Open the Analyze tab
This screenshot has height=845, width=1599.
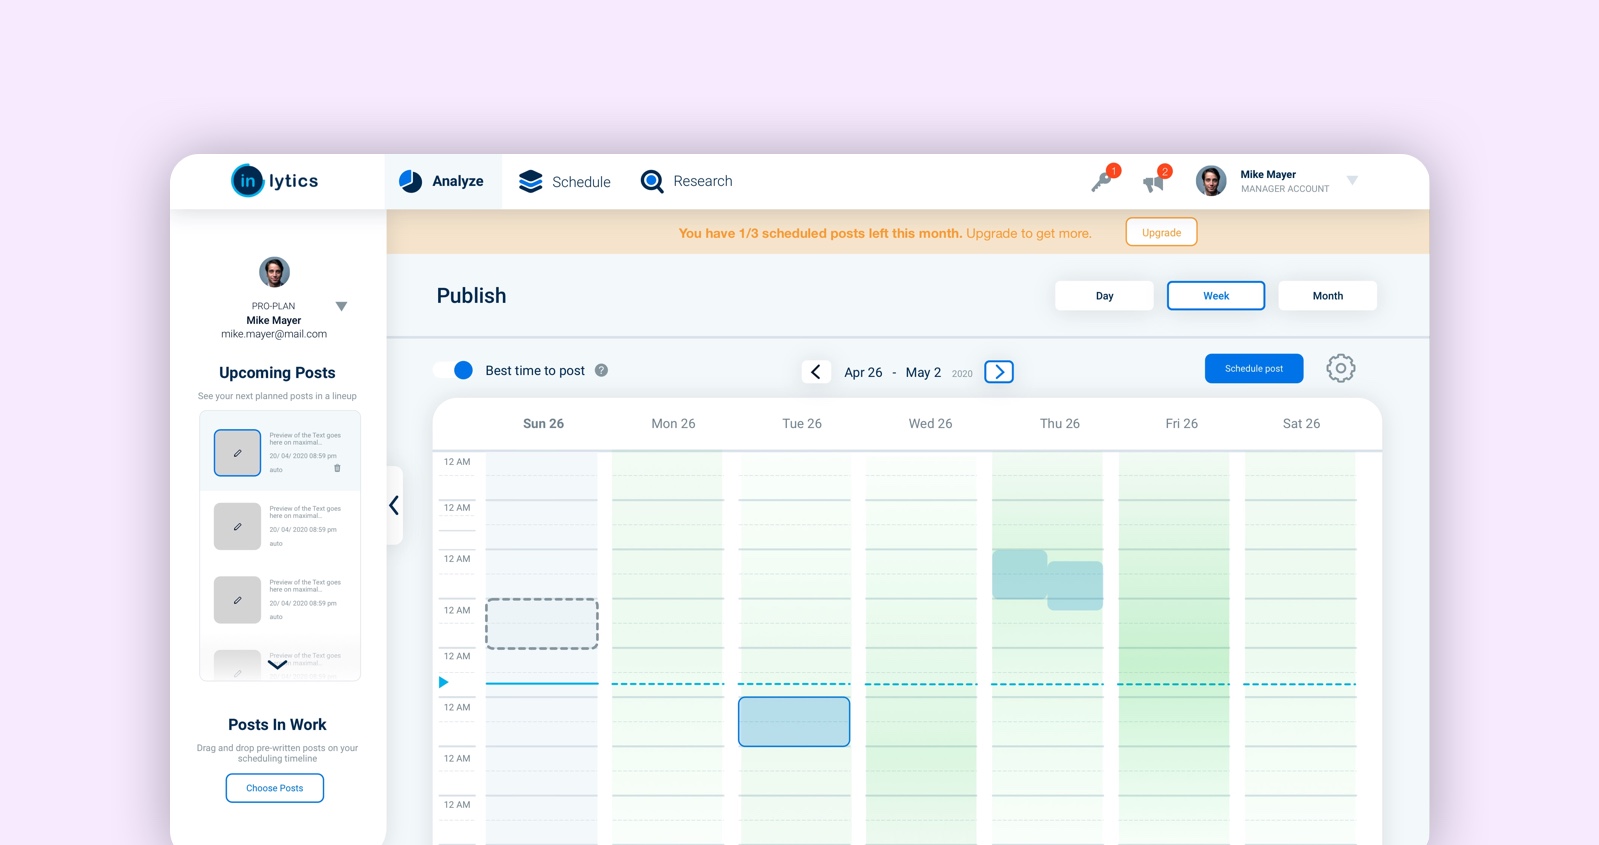[x=442, y=181]
